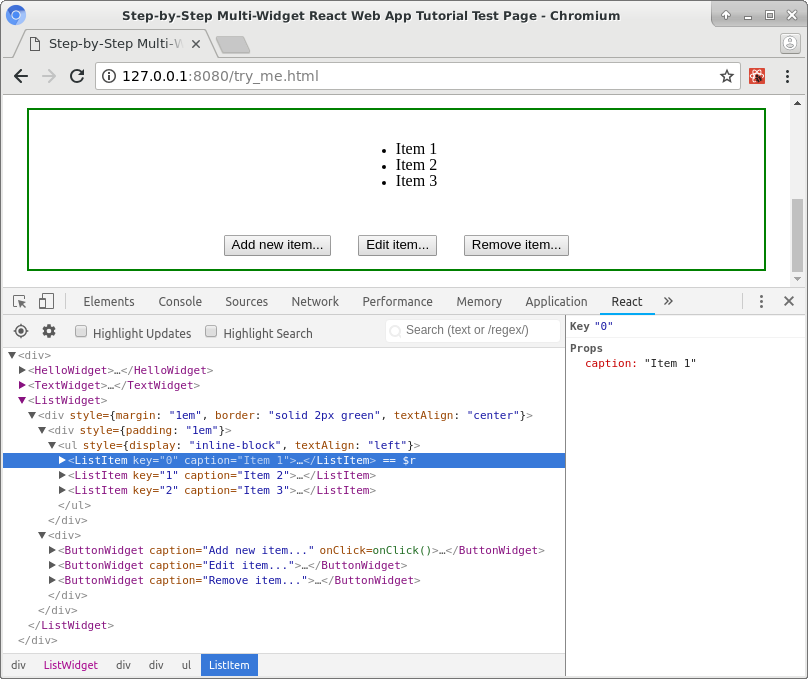Screen dimensions: 808x679
Task: Click the React component search field
Action: tap(473, 330)
